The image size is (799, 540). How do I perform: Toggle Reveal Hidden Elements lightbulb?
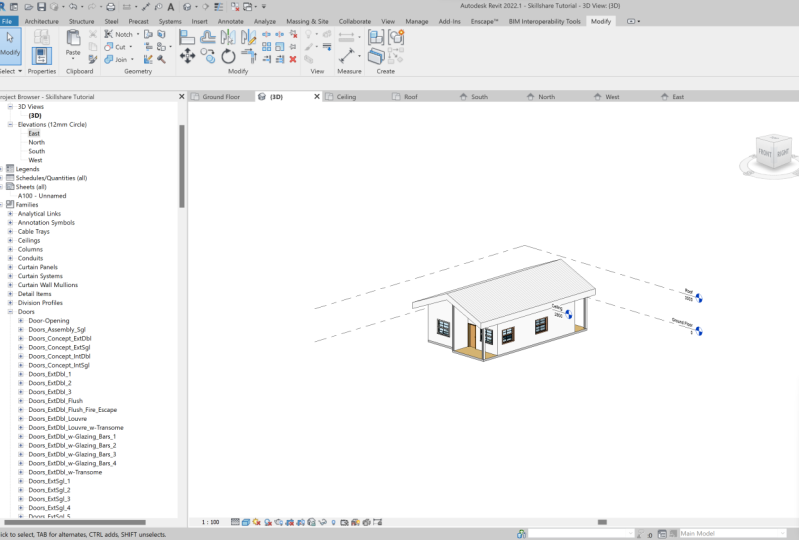(333, 522)
